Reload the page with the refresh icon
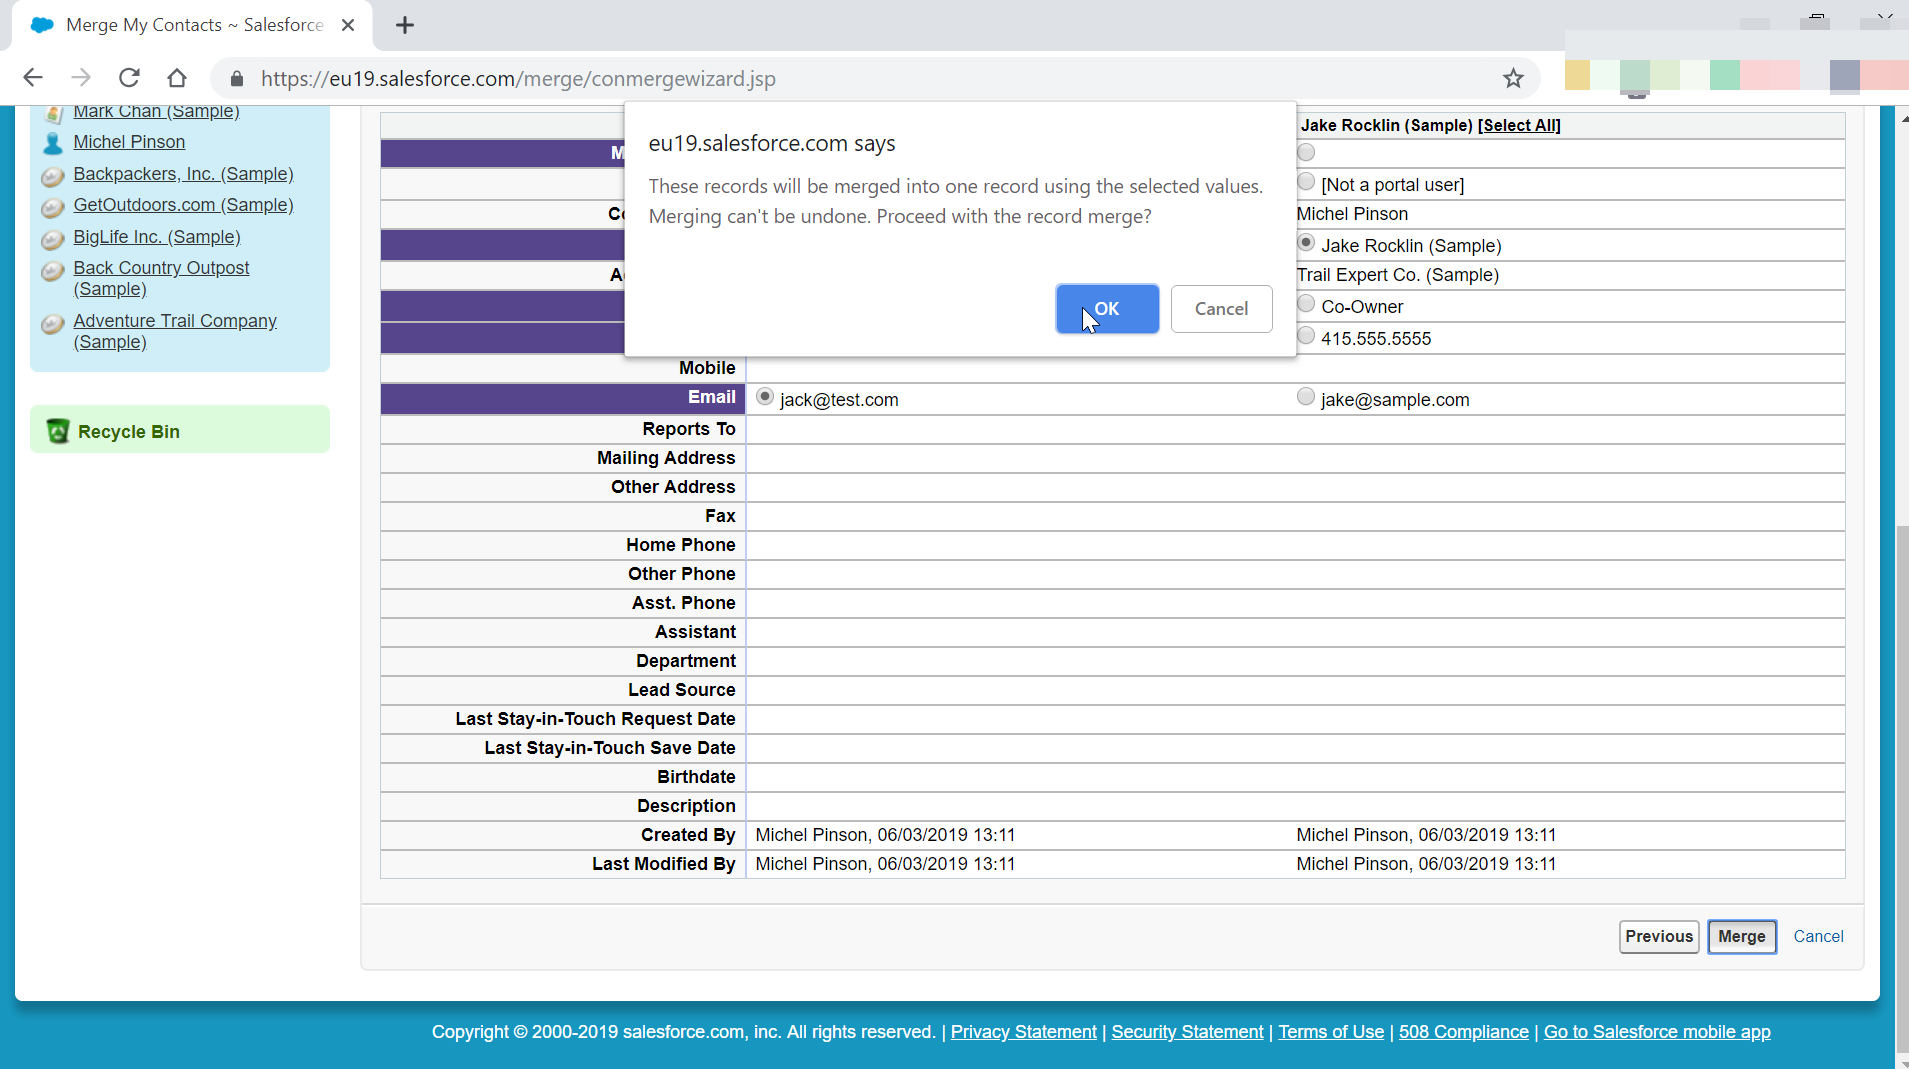 (129, 77)
